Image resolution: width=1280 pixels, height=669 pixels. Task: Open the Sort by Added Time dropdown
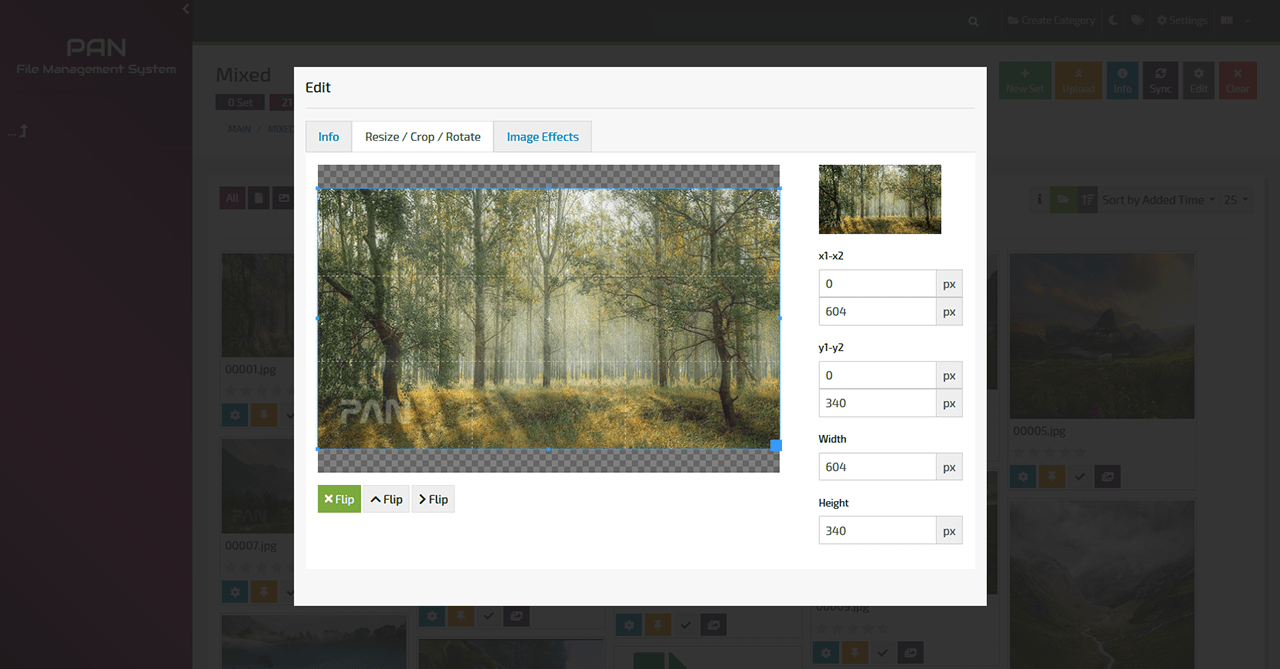pyautogui.click(x=1158, y=200)
